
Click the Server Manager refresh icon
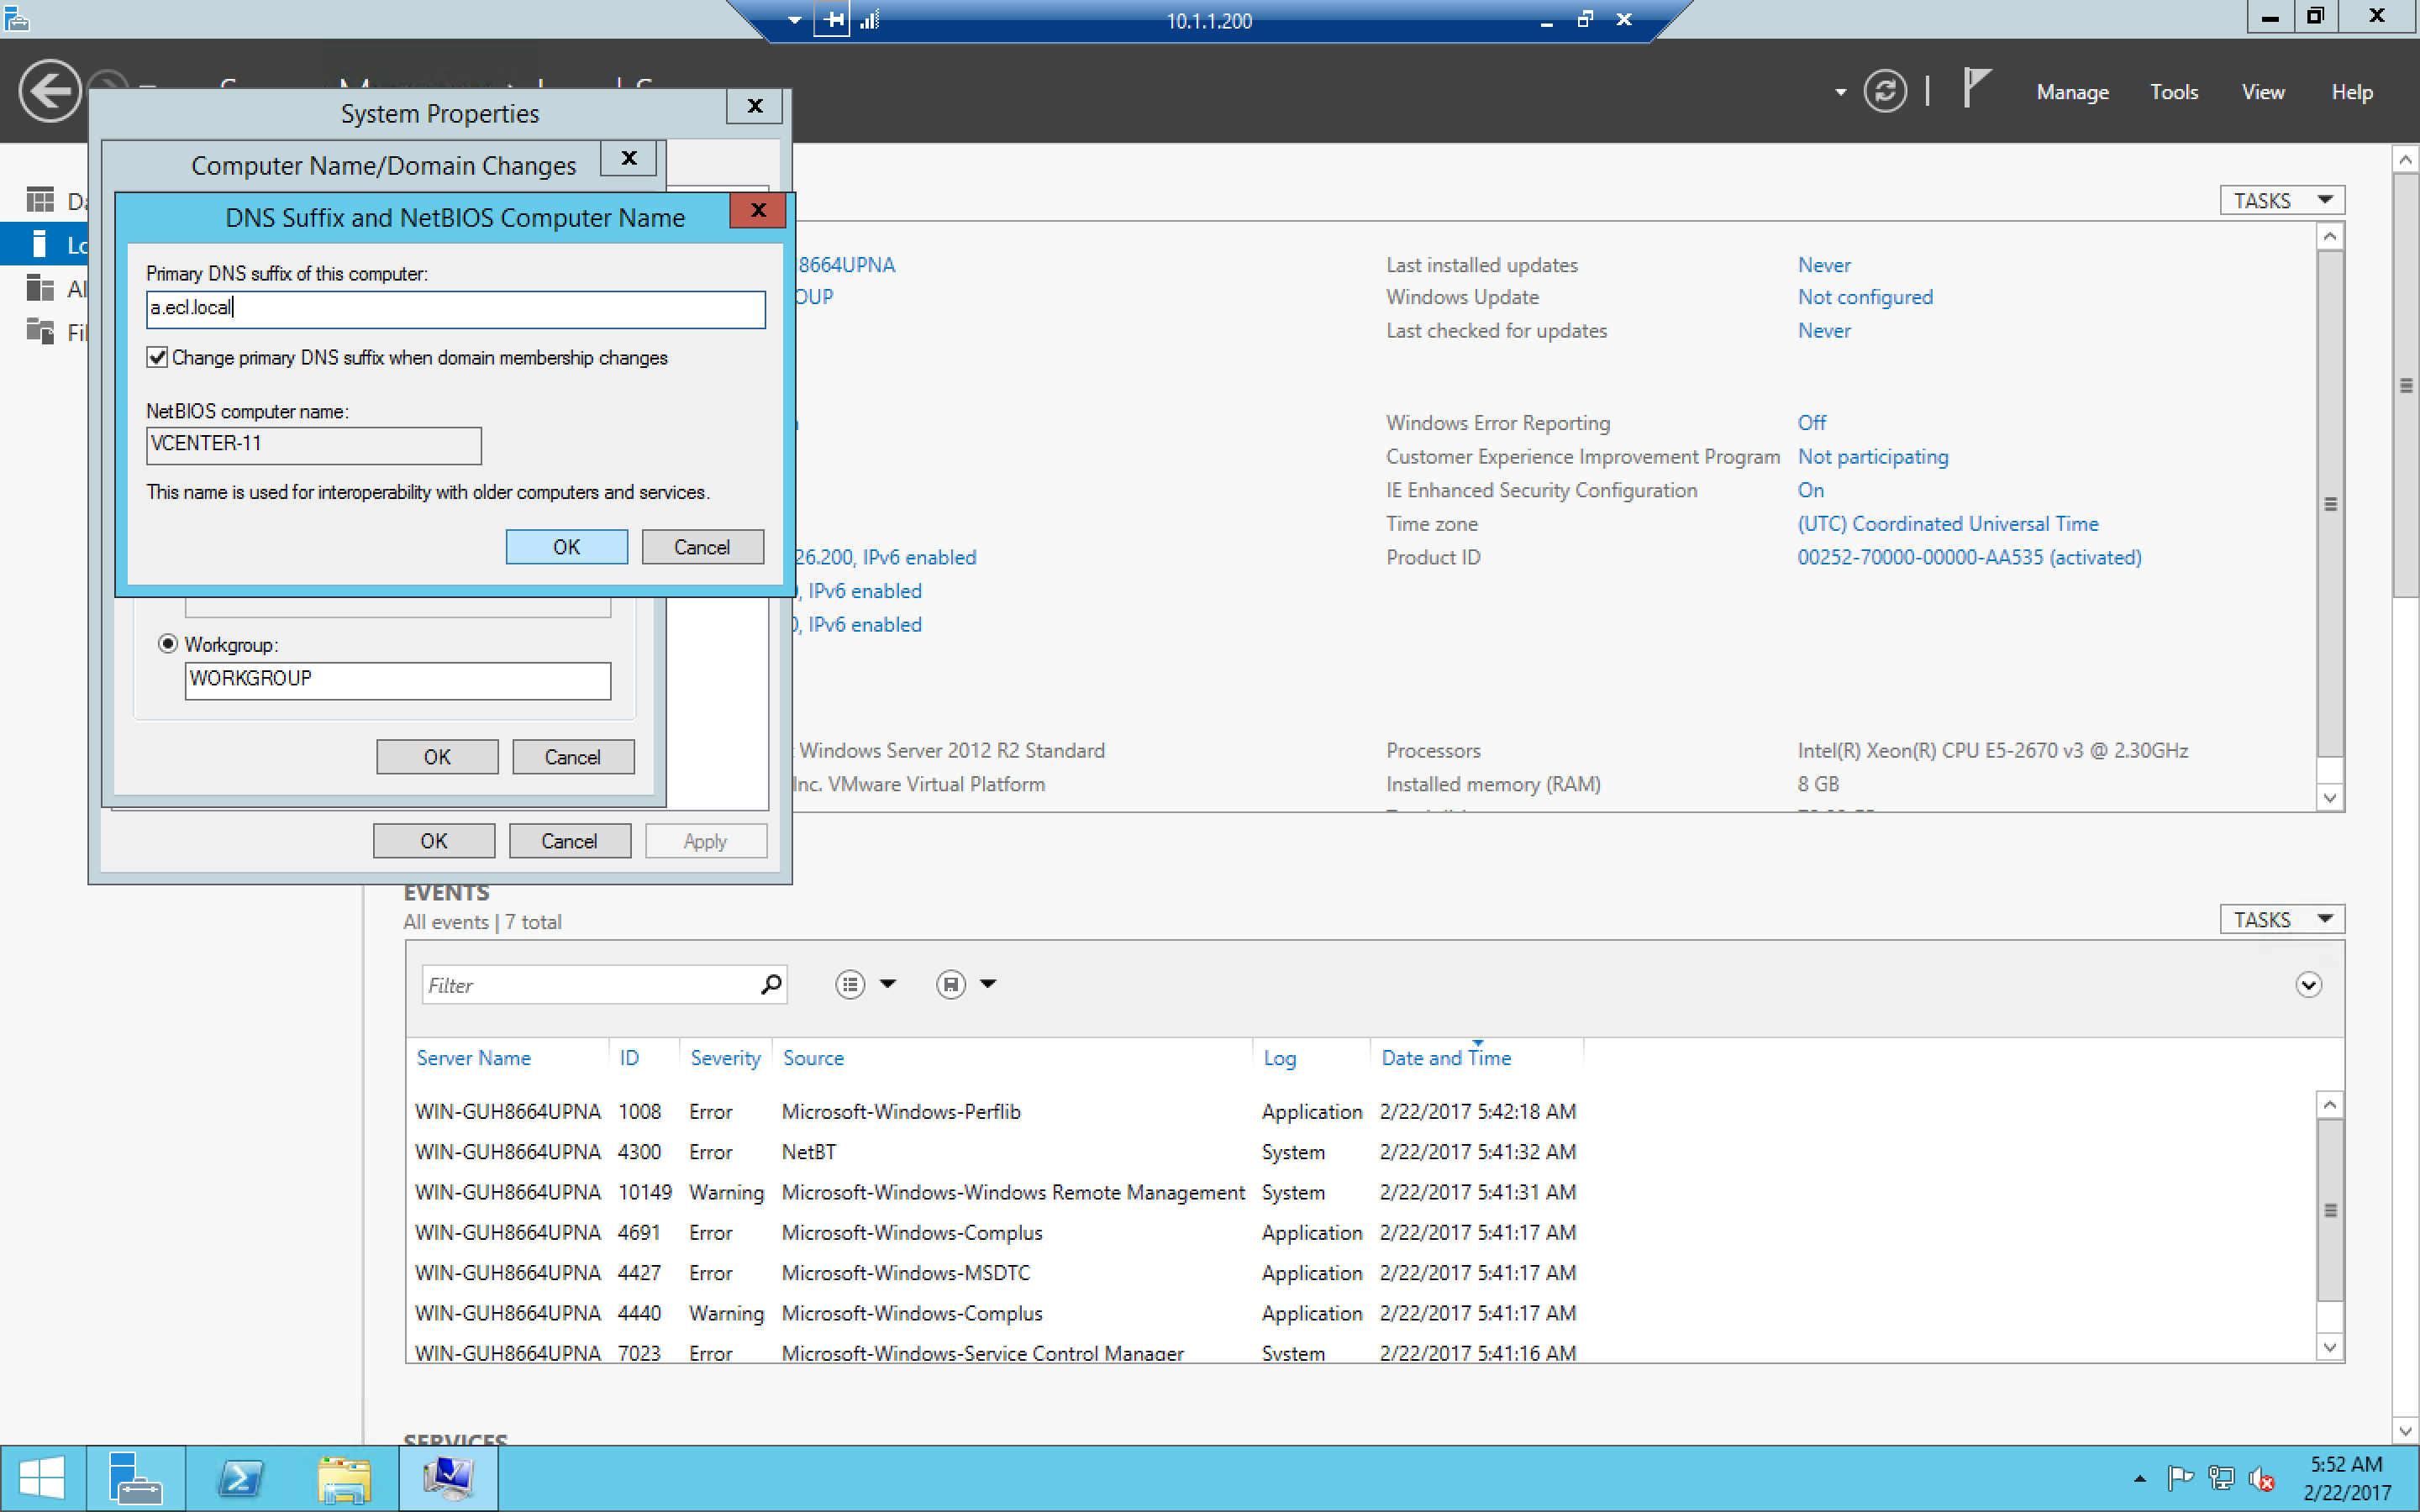[x=1884, y=91]
